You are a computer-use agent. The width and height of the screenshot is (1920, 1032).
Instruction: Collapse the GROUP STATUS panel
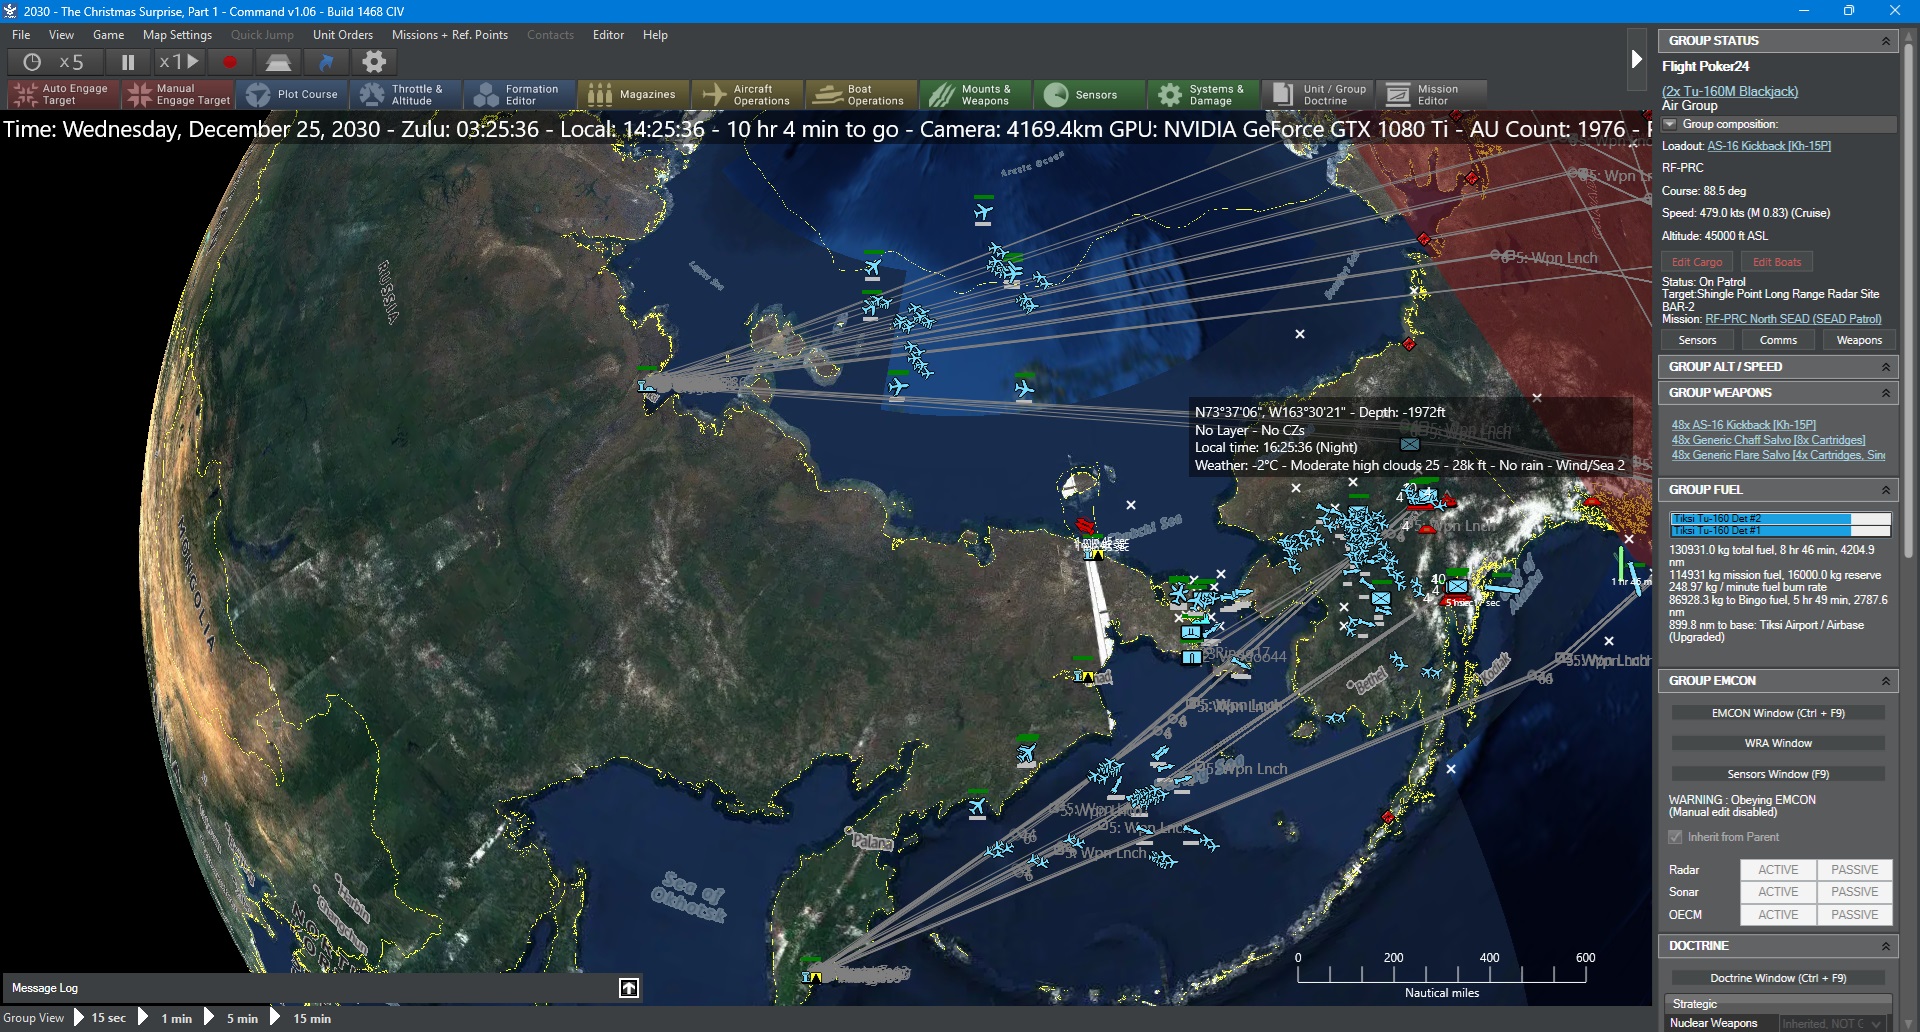(x=1885, y=41)
